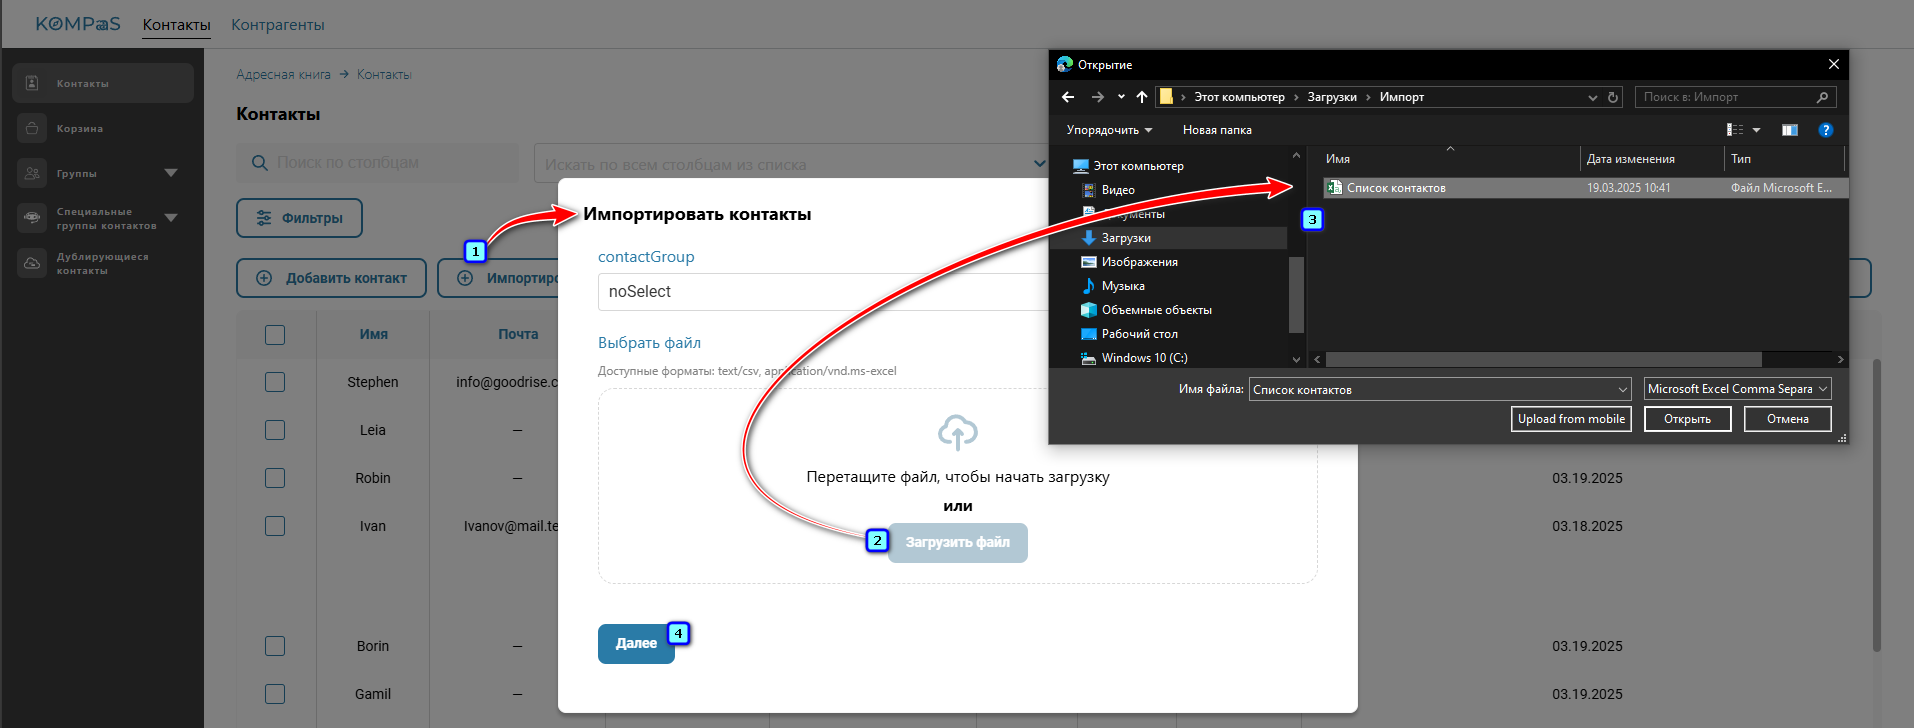Click Открыть in the file dialog
This screenshot has height=728, width=1914.
(x=1687, y=419)
